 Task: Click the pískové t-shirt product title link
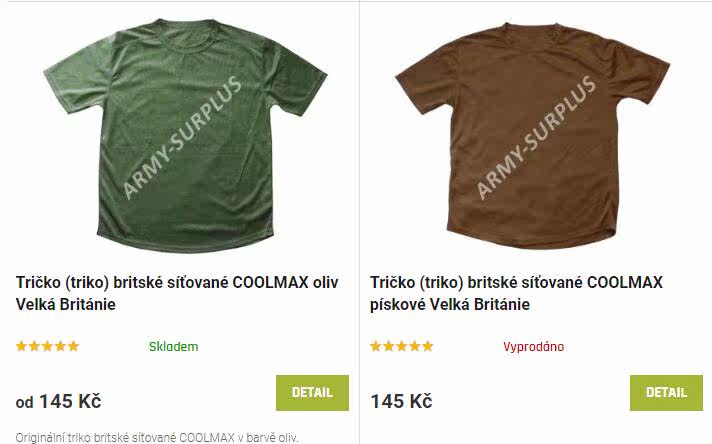(516, 293)
